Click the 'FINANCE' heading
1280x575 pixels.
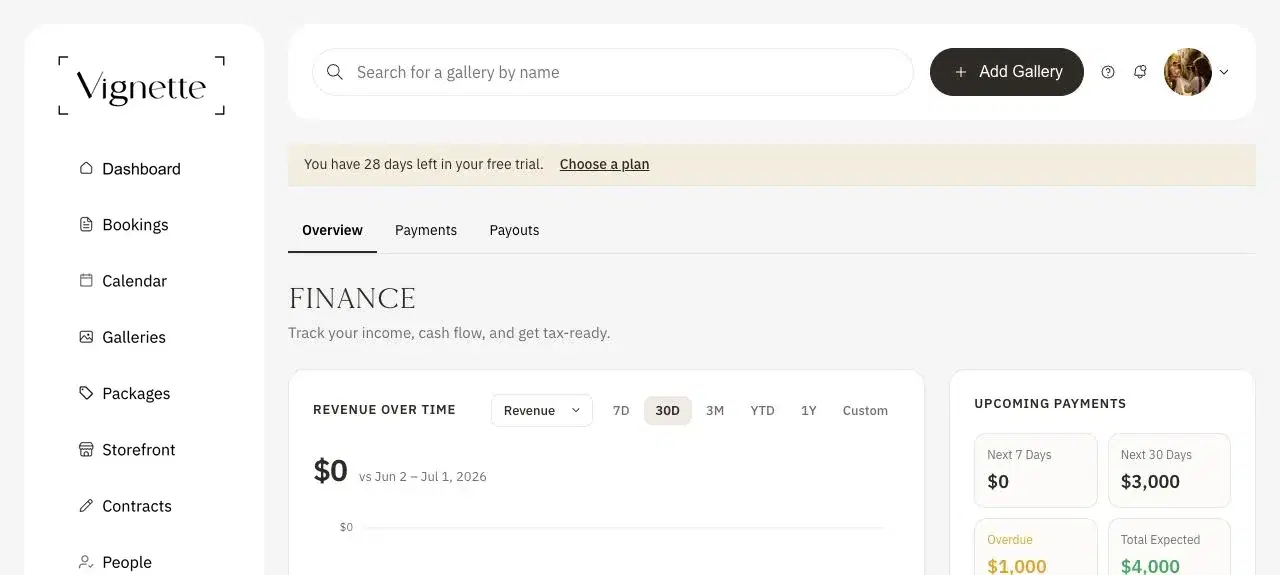352,298
